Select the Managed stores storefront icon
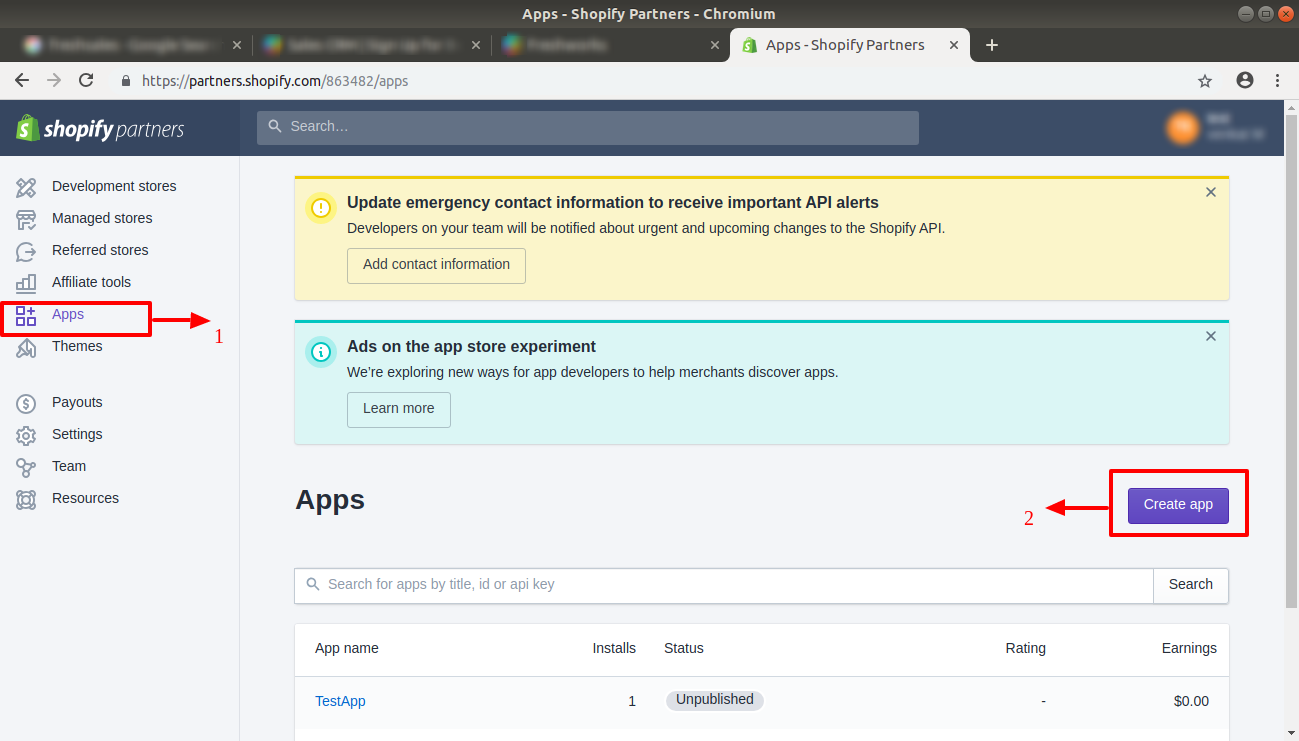Image resolution: width=1299 pixels, height=741 pixels. 26,219
